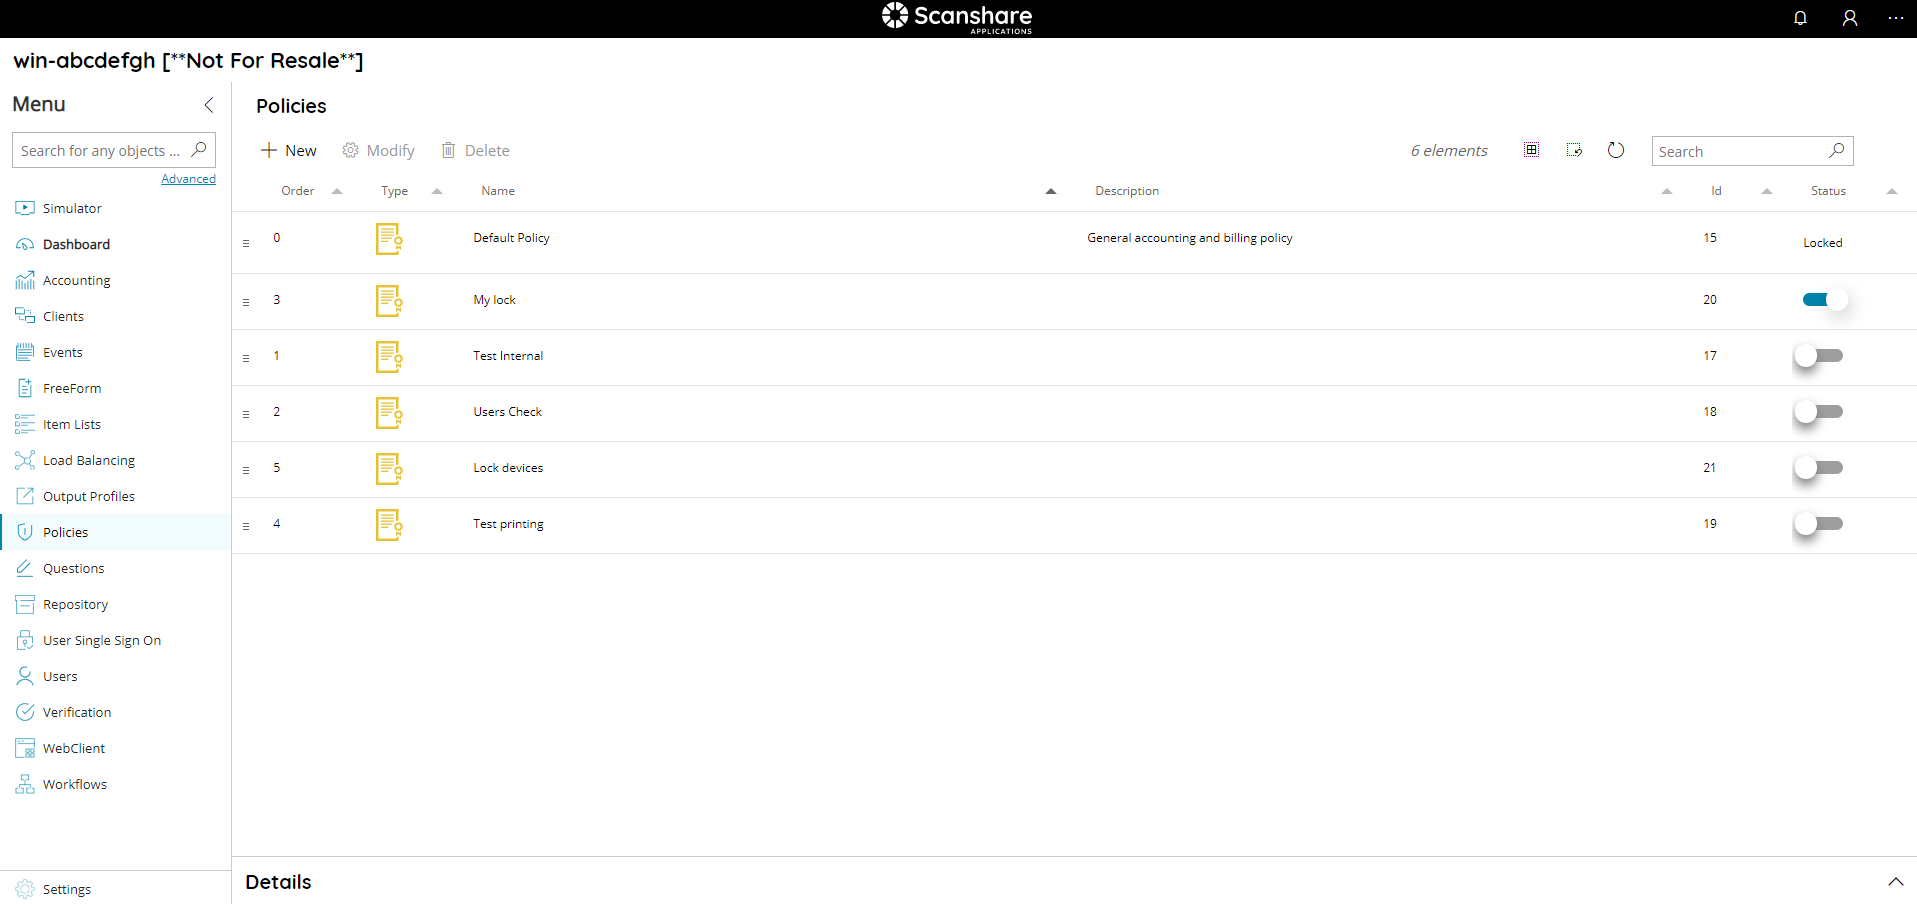Collapse the Menu sidebar chevron
The height and width of the screenshot is (904, 1917).
(209, 105)
